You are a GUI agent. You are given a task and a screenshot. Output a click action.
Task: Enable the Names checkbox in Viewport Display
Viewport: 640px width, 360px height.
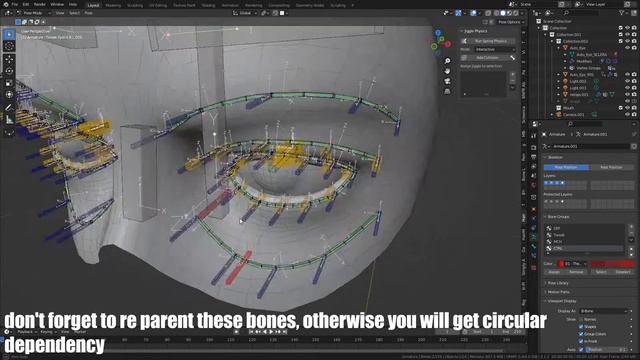581,319
